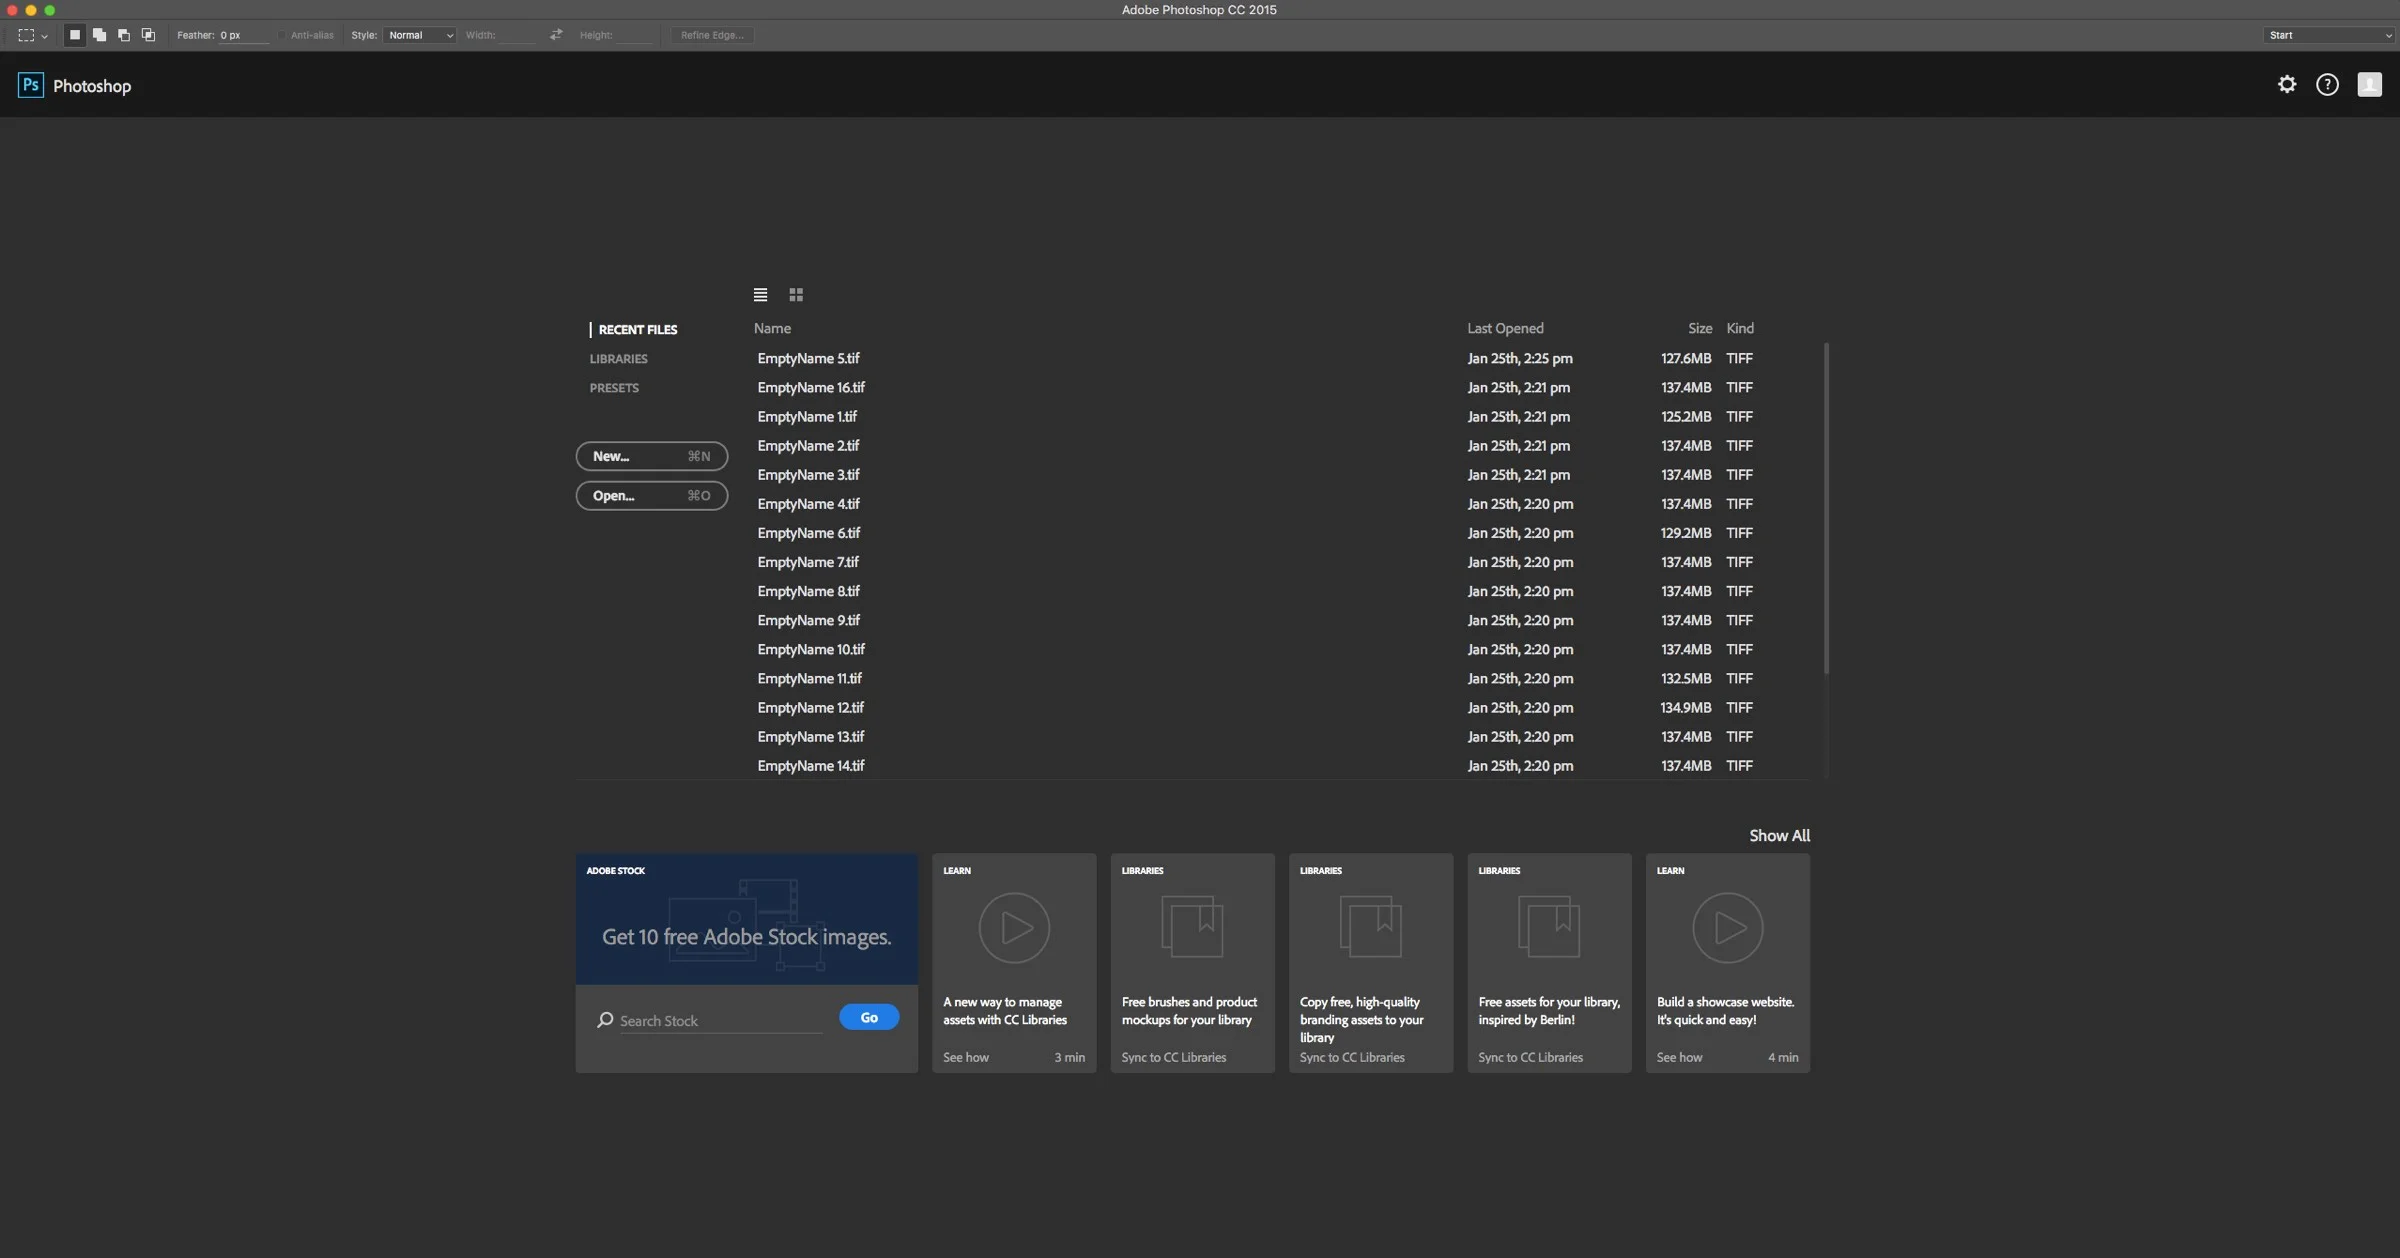Choose Add to selection mode icon

tap(99, 35)
